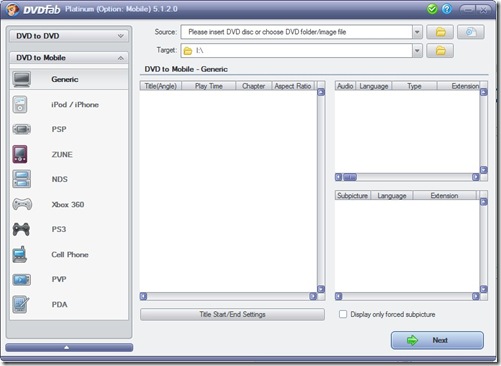Collapse sidebar with bottom up-arrow bar
The width and height of the screenshot is (501, 366).
[x=69, y=347]
